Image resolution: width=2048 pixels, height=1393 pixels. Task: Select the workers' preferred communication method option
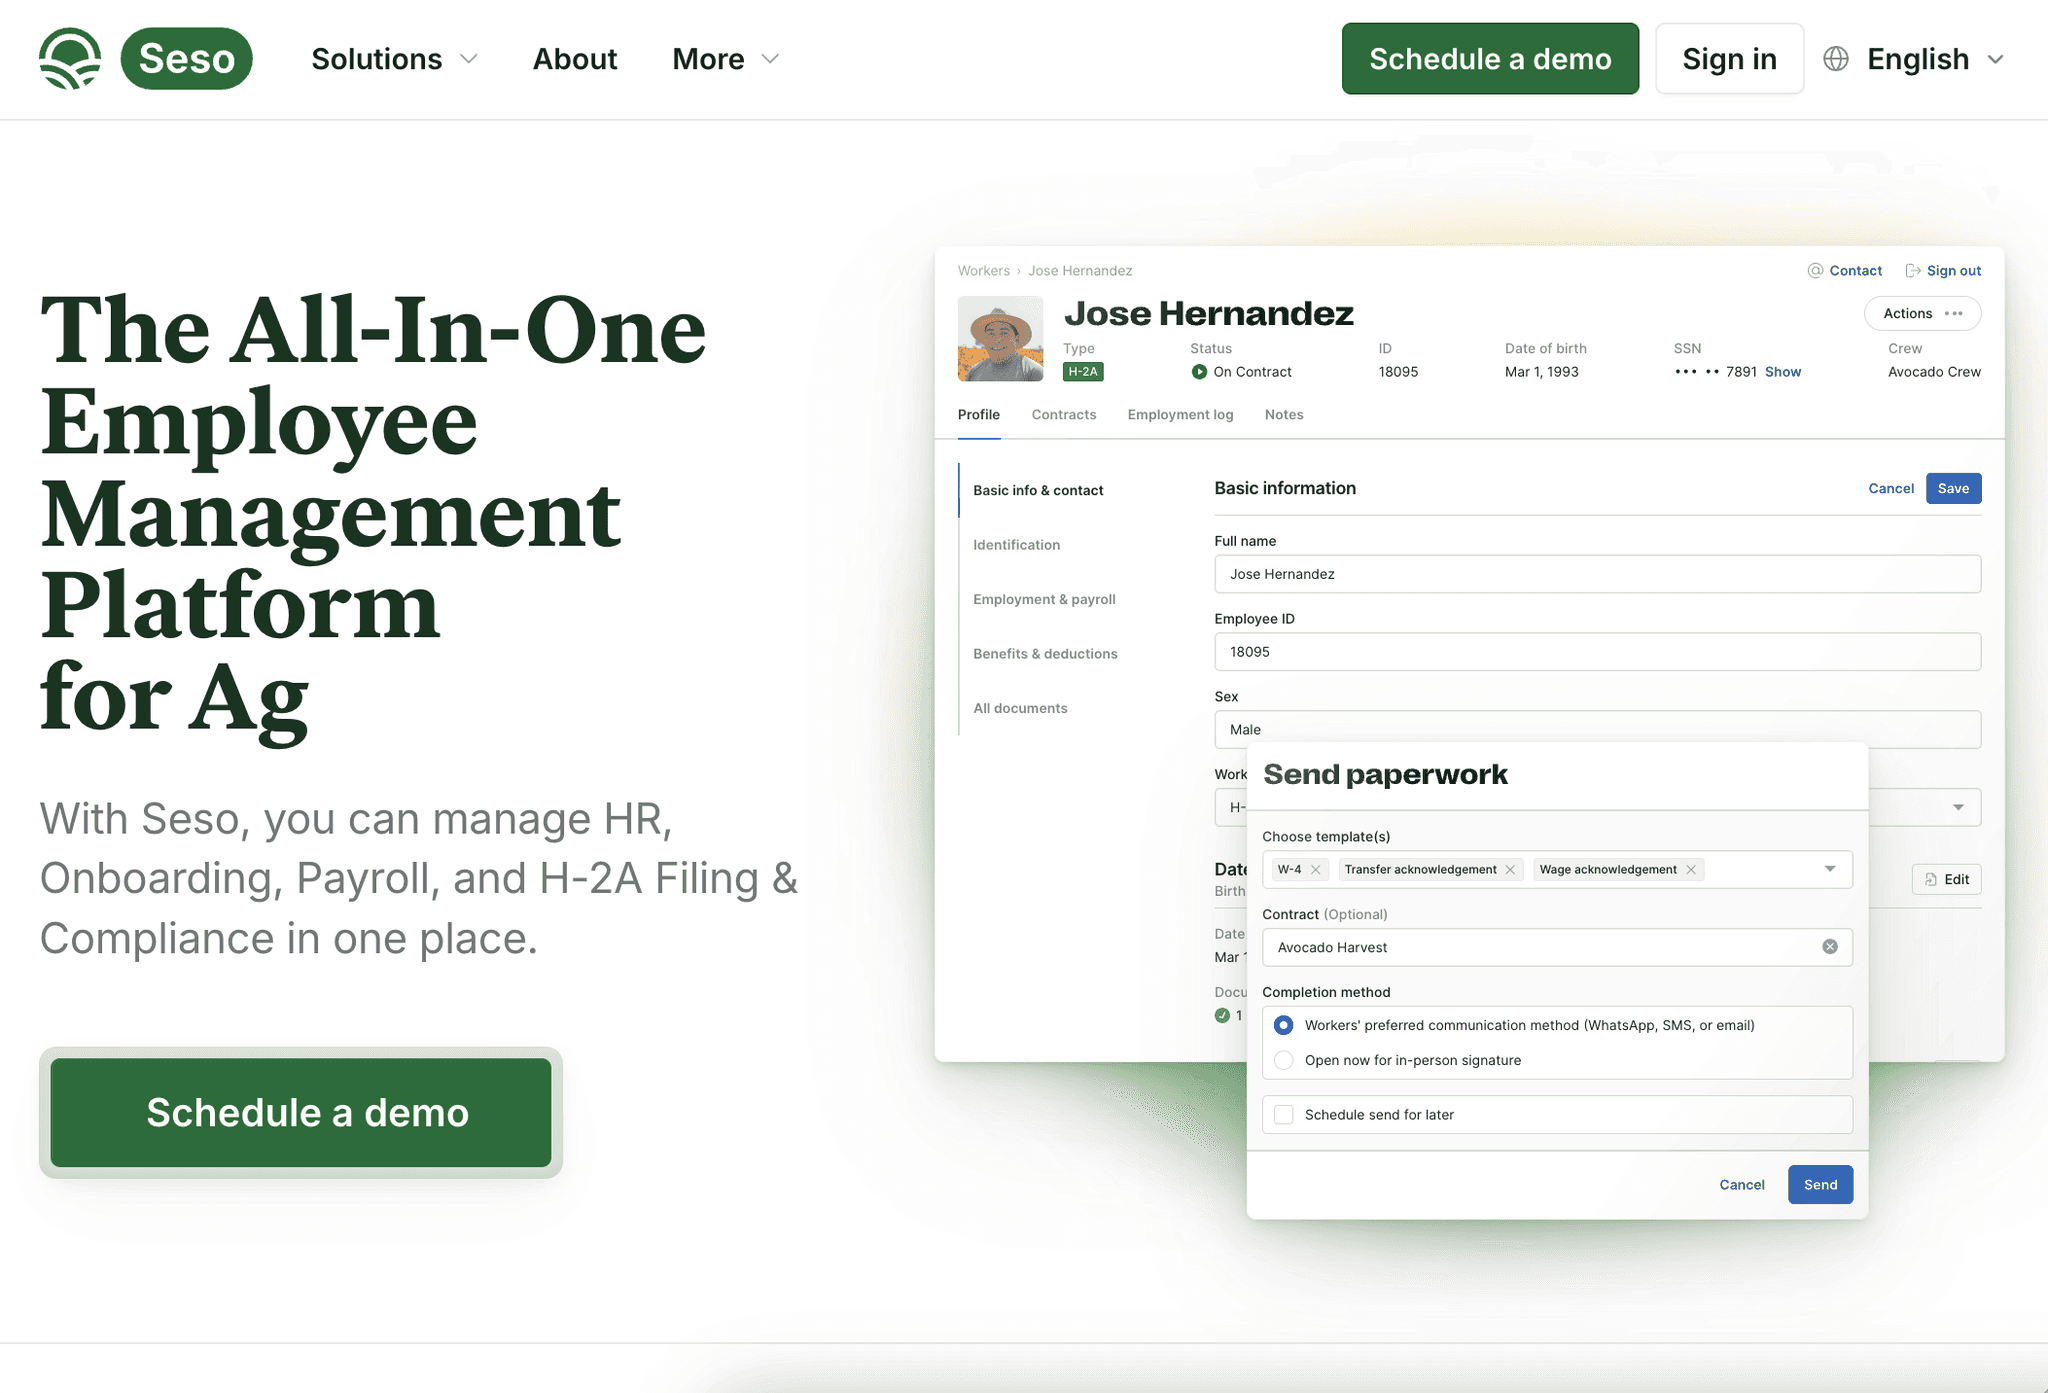[1284, 1025]
